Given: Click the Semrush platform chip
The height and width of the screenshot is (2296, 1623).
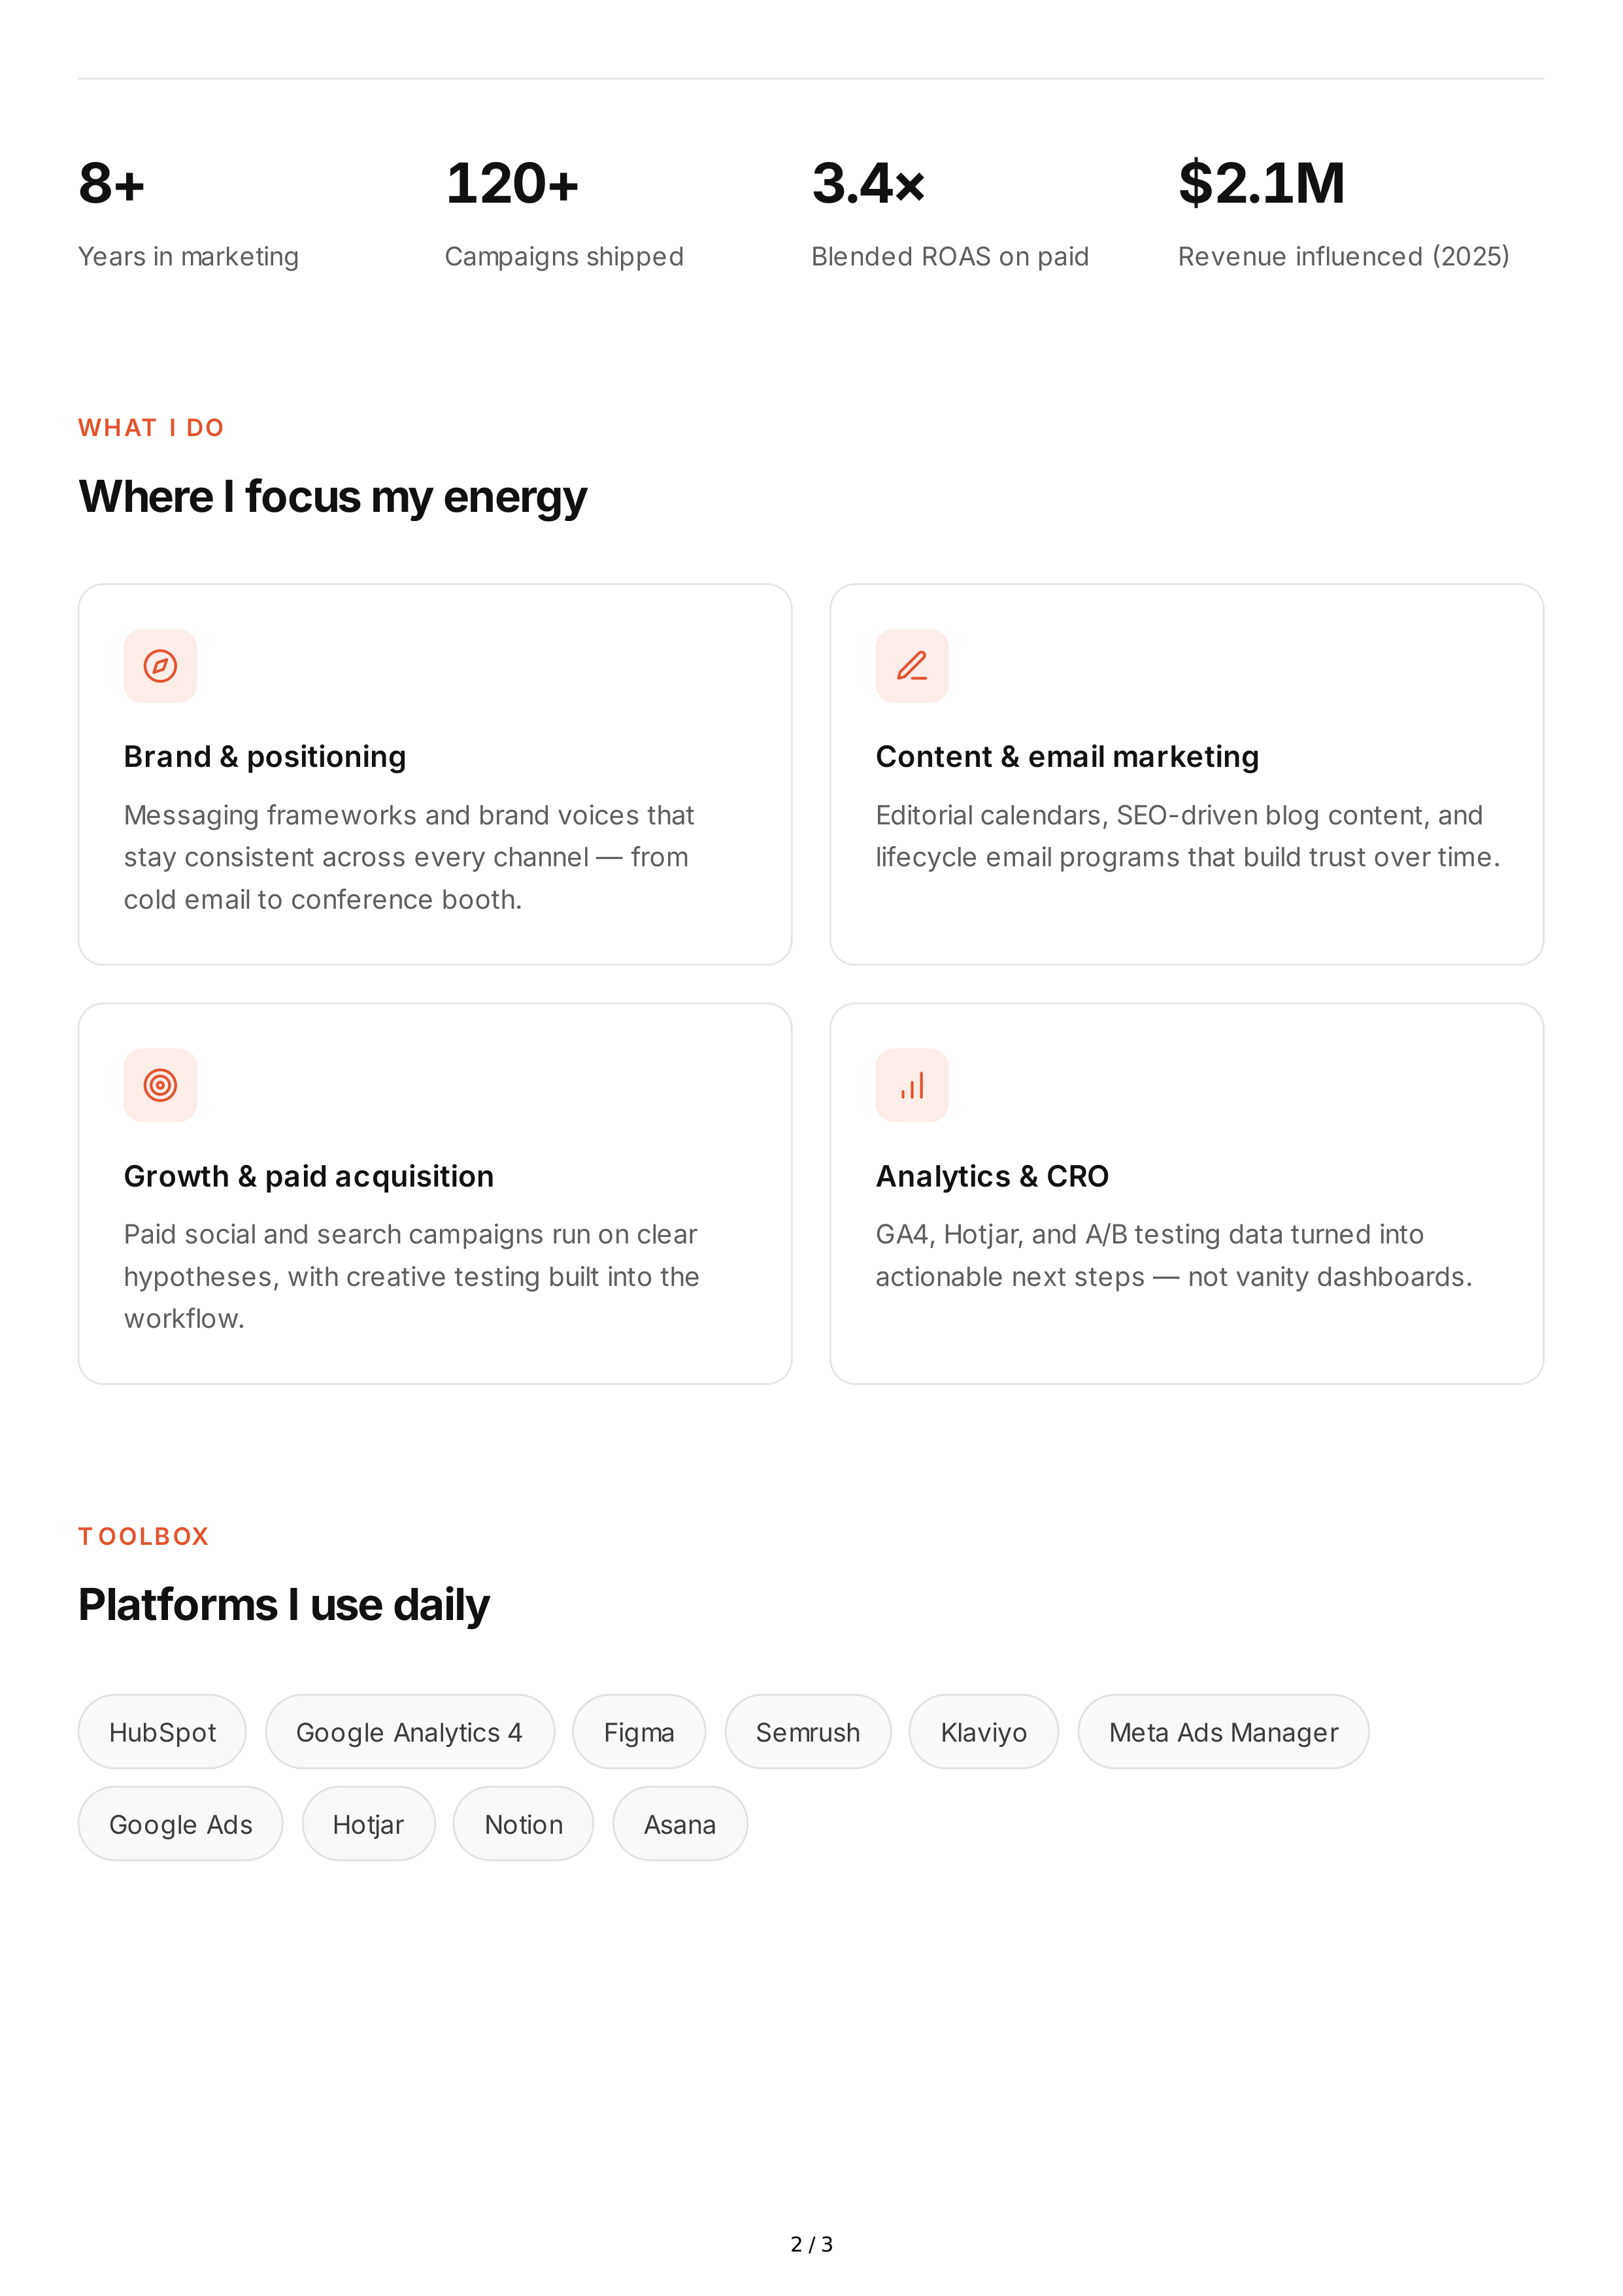Looking at the screenshot, I should pyautogui.click(x=808, y=1732).
